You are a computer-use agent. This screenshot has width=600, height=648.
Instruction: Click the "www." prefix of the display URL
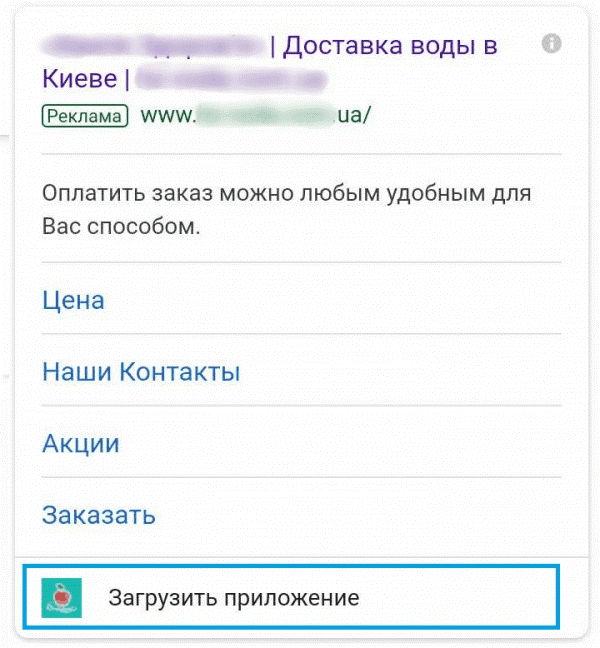click(x=166, y=116)
